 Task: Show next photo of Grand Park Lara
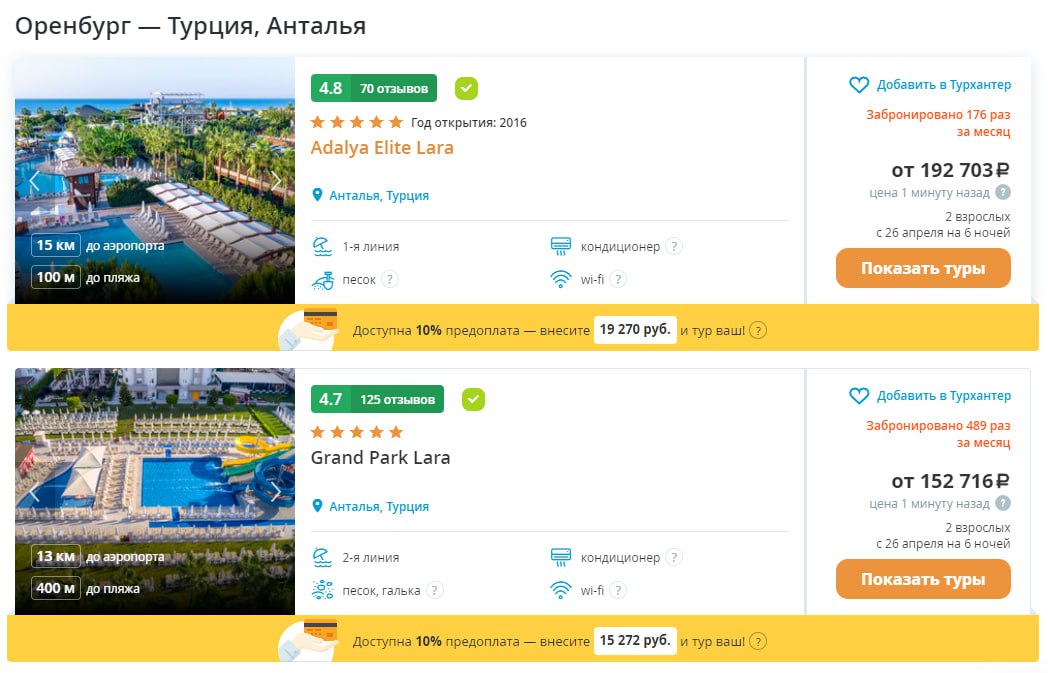(277, 492)
